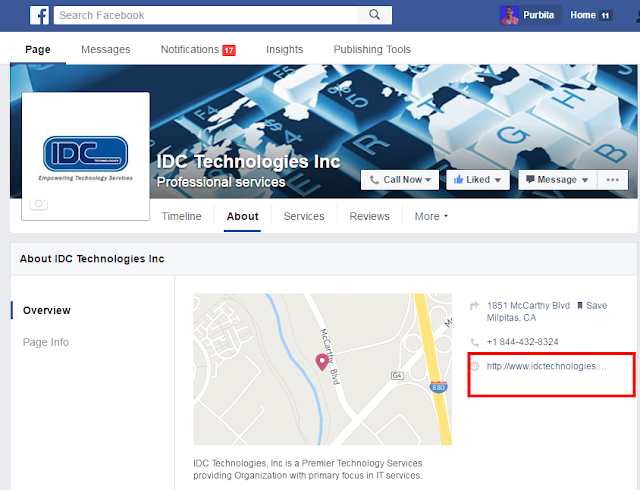Switch to the Page tab
Image resolution: width=640 pixels, height=490 pixels.
coord(38,49)
